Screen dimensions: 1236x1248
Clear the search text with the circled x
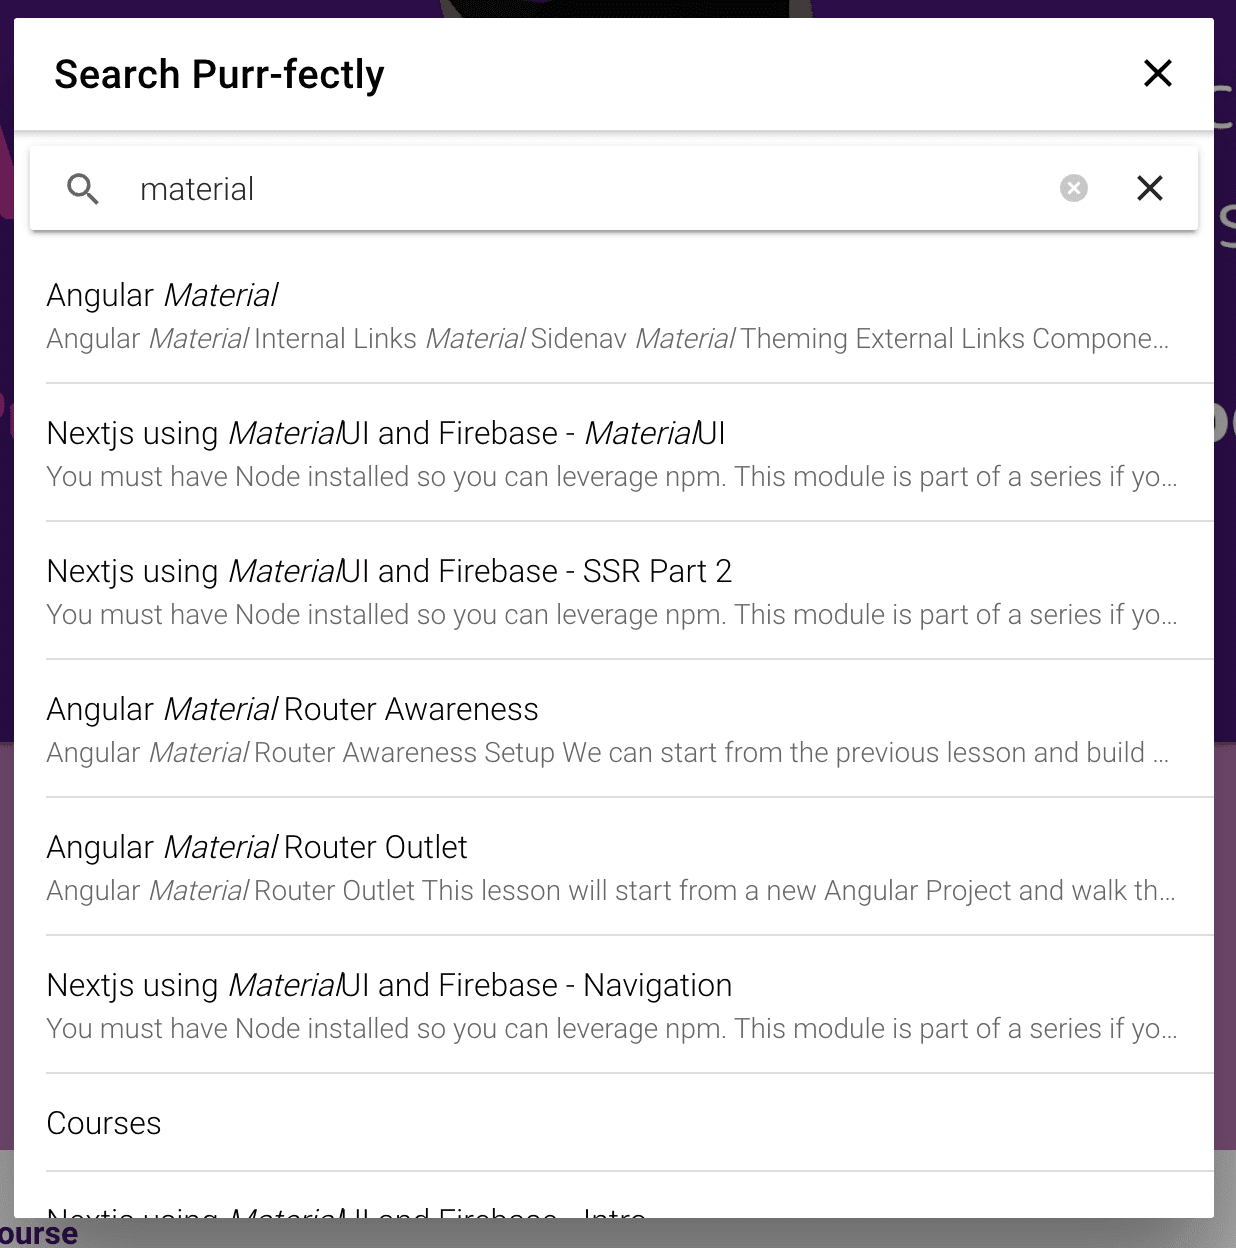click(x=1074, y=188)
